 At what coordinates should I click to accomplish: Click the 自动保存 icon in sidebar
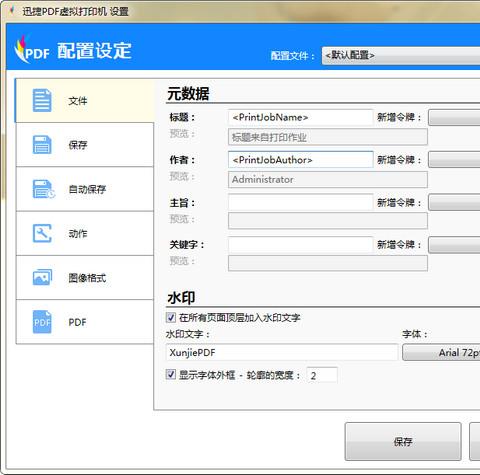pyautogui.click(x=44, y=189)
